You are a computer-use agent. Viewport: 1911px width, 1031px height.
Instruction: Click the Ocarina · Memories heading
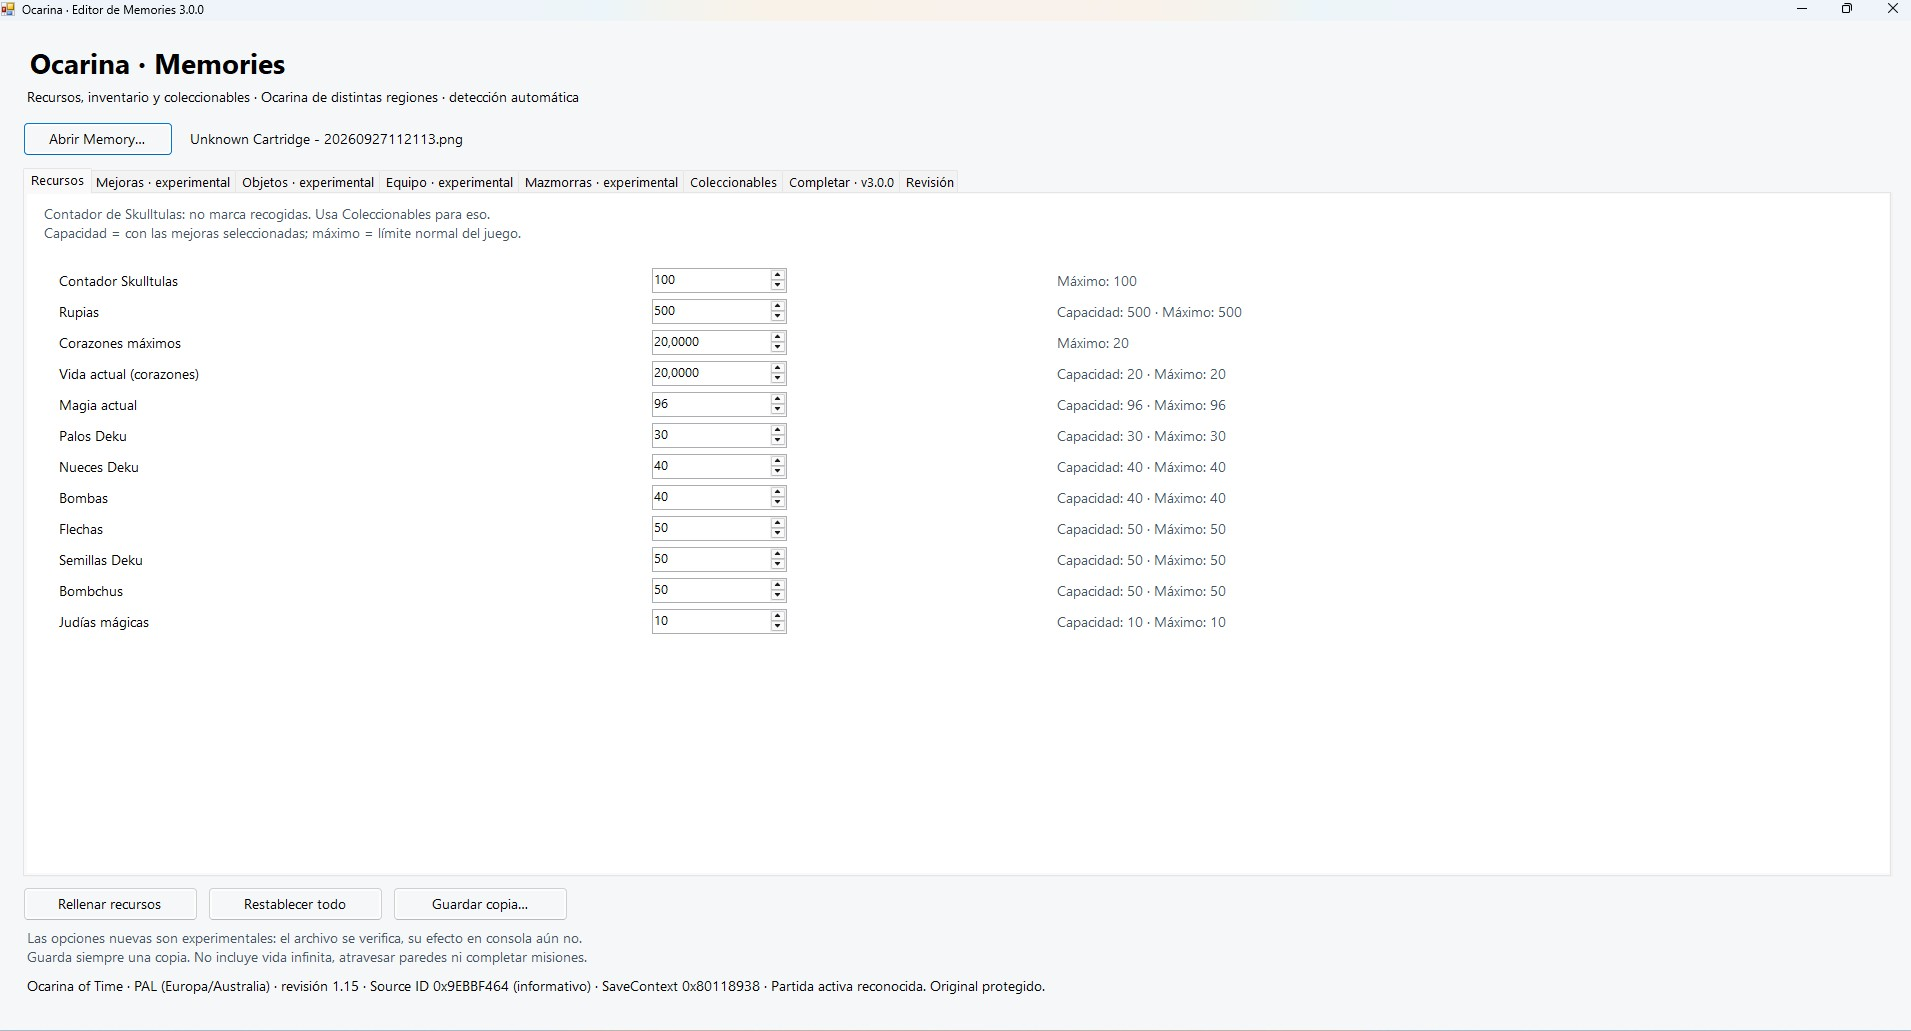[x=157, y=64]
